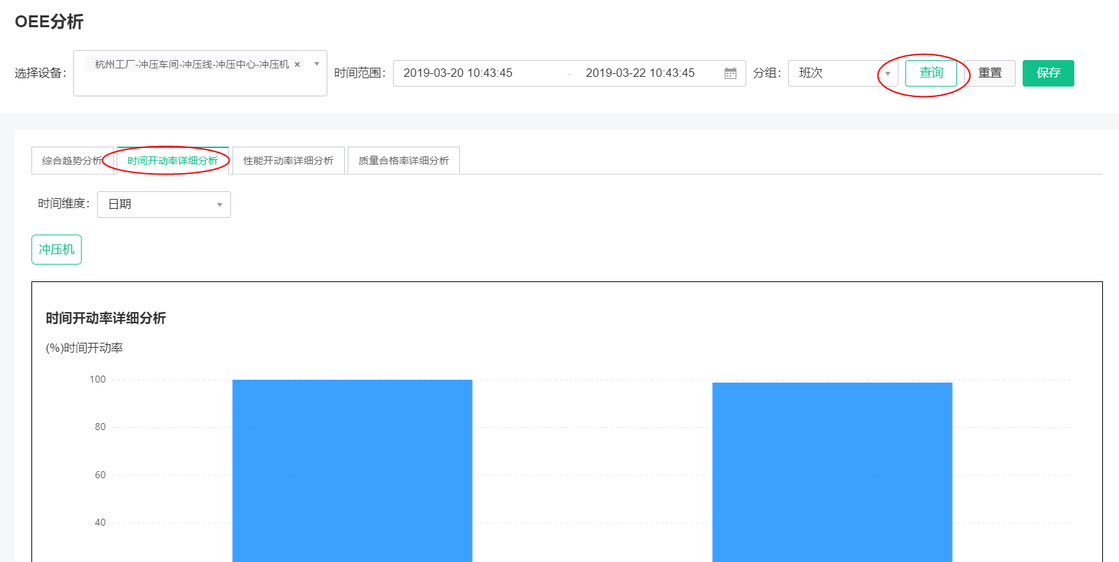
Task: Click the 时间开动率详细分析 chart heading
Action: [106, 318]
